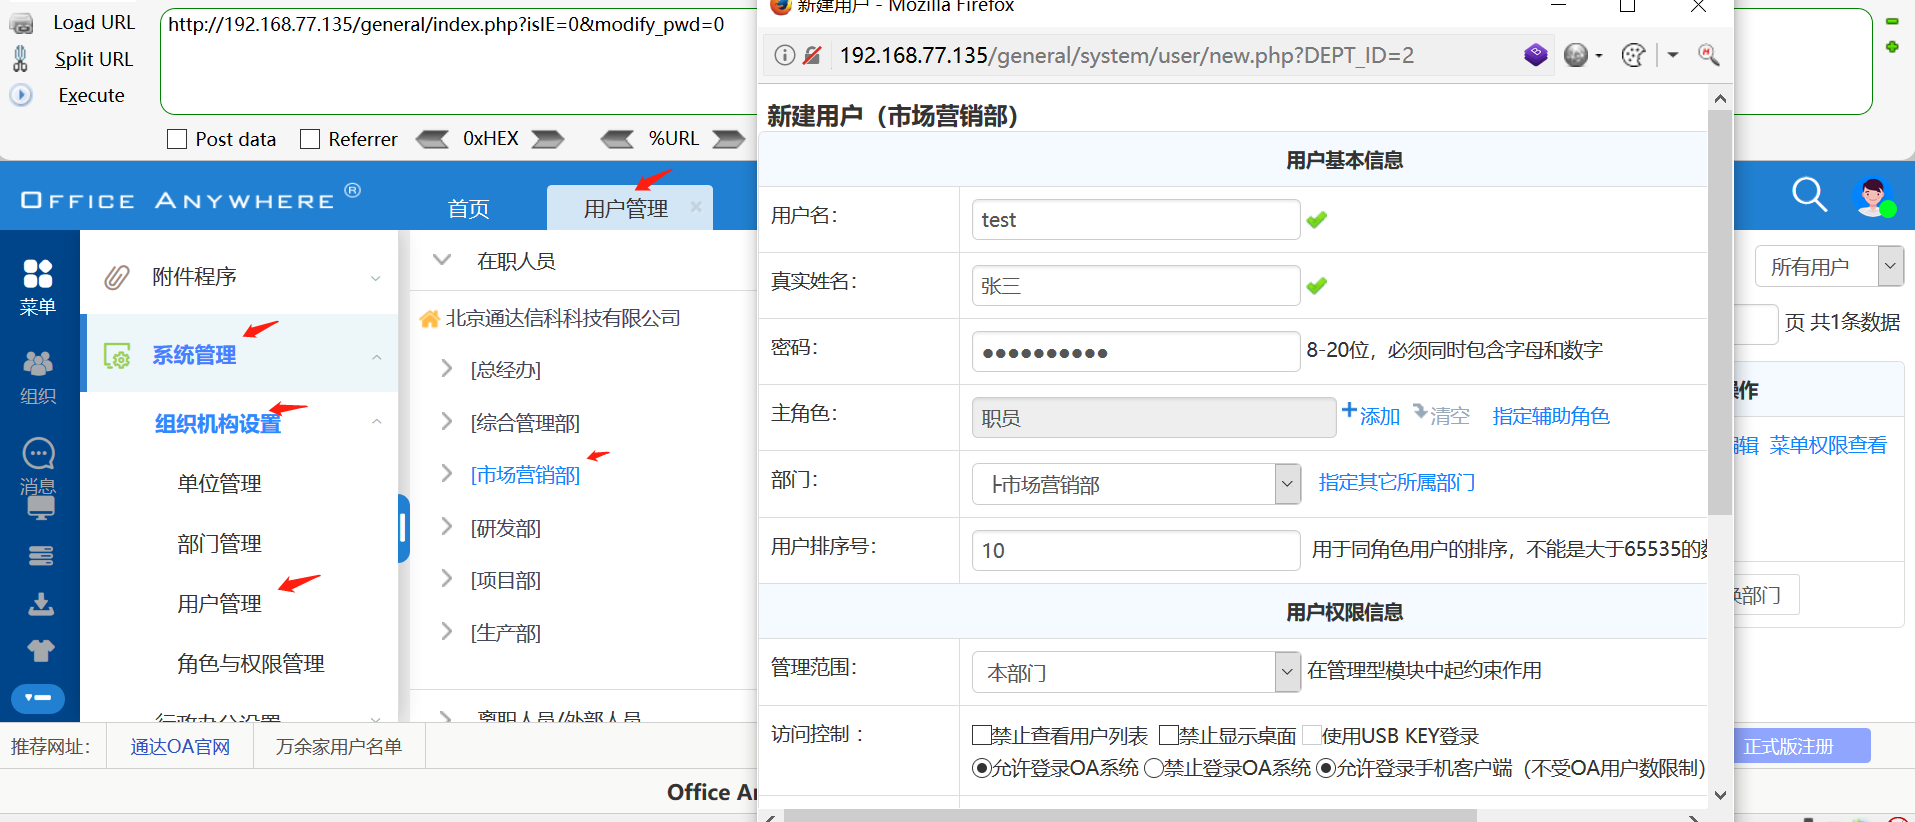Open the 所有用户 dropdown
The image size is (1915, 822).
pyautogui.click(x=1829, y=266)
